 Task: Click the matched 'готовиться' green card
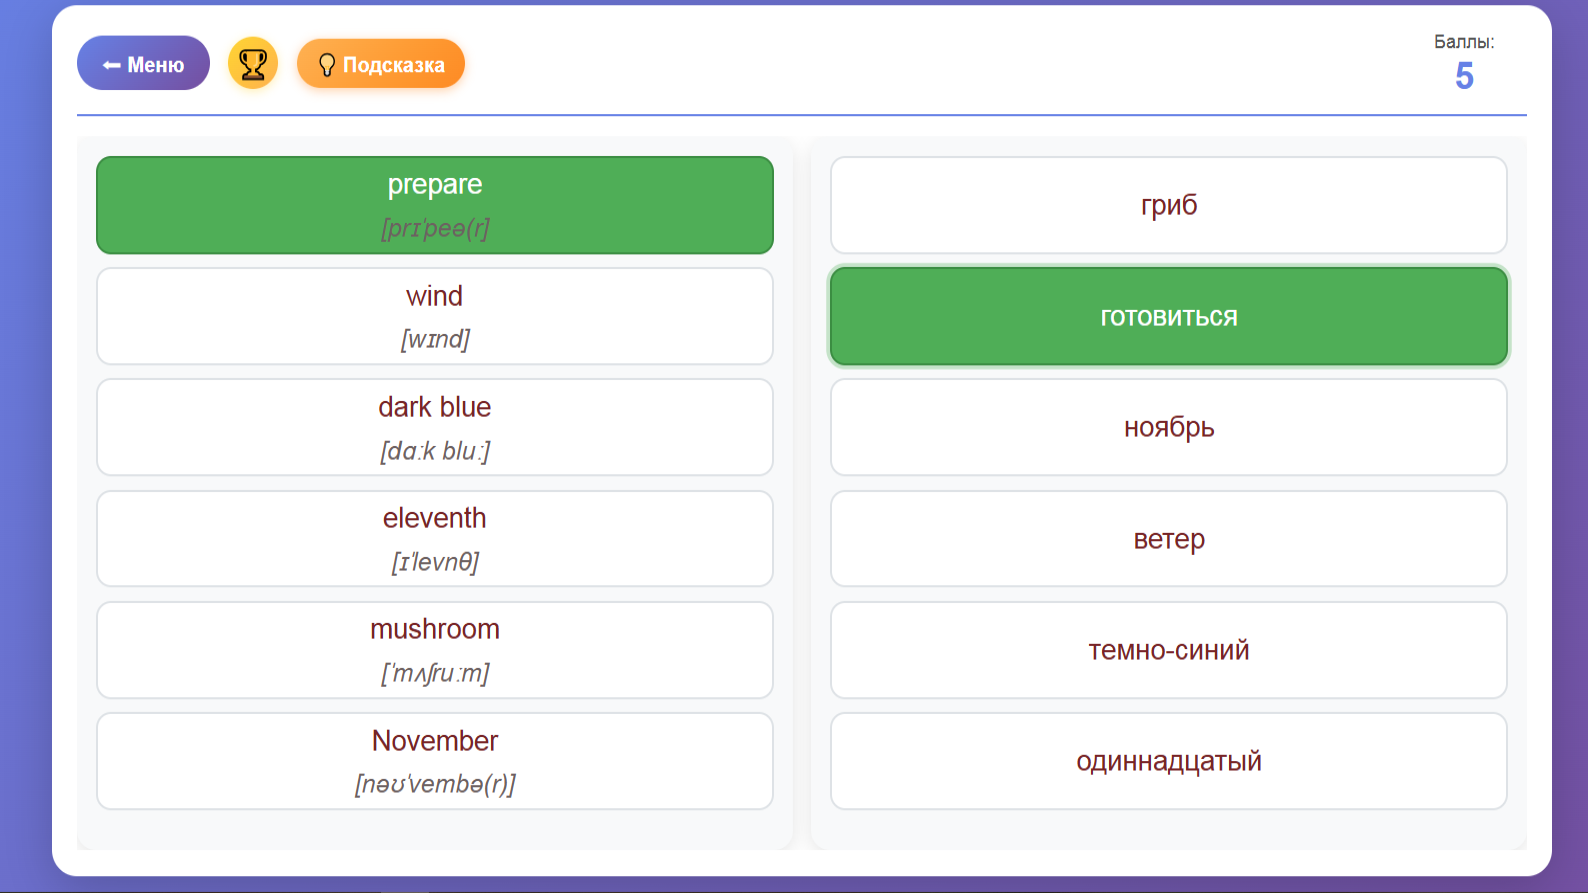(1168, 317)
